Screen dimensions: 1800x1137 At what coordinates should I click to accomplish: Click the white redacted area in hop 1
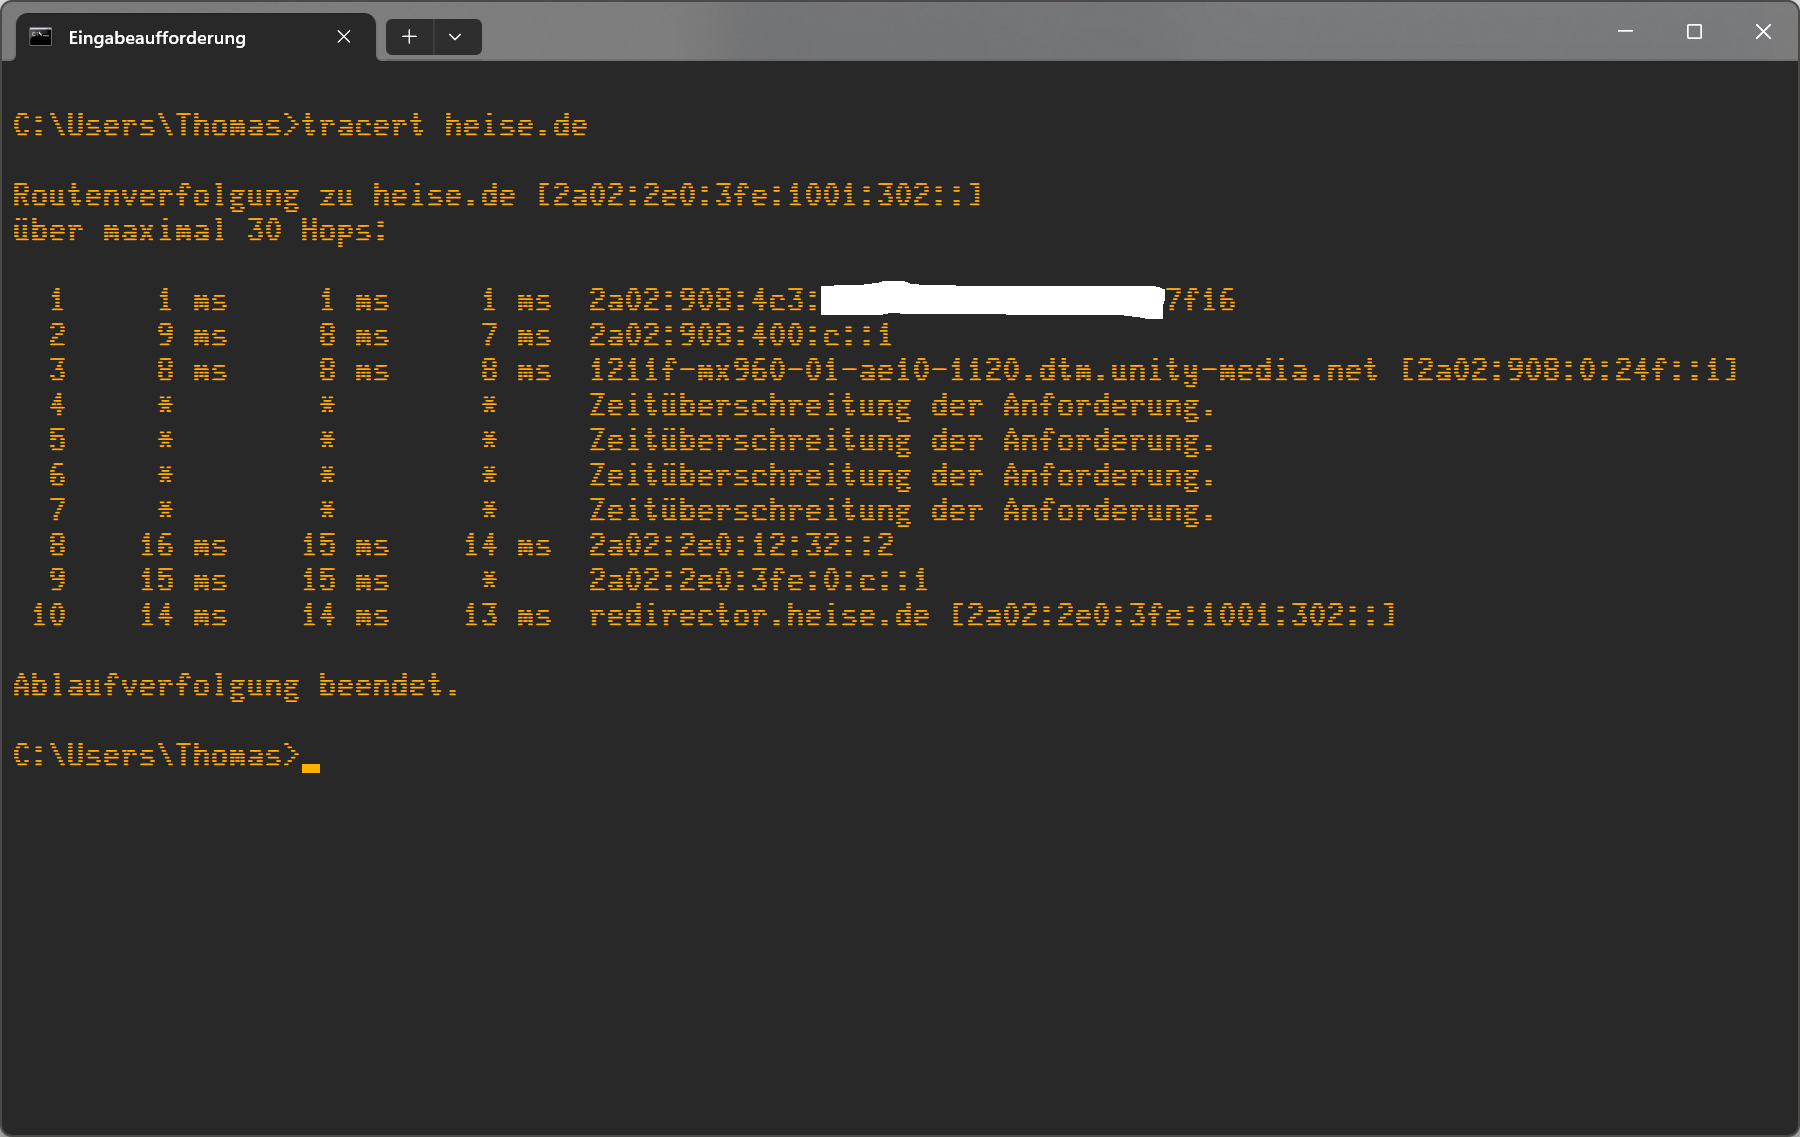992,300
